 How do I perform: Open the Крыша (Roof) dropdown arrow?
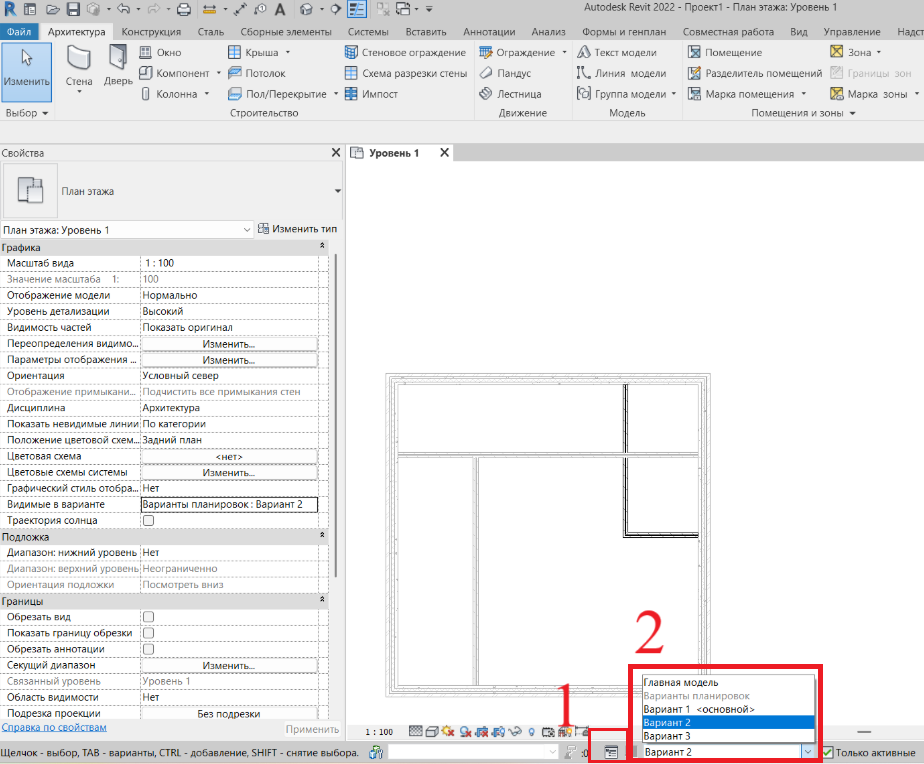pos(288,52)
